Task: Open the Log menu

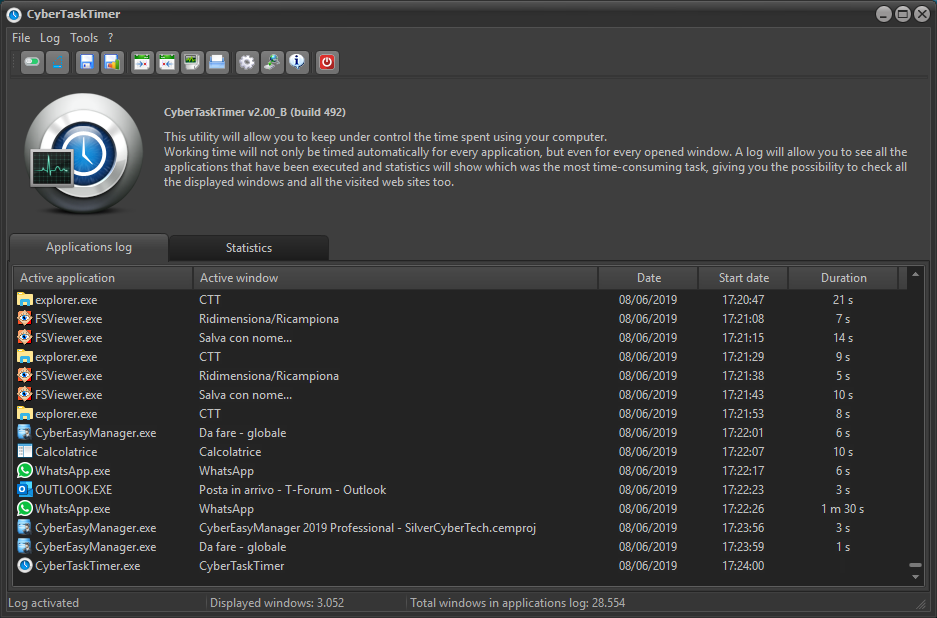Action: tap(50, 38)
